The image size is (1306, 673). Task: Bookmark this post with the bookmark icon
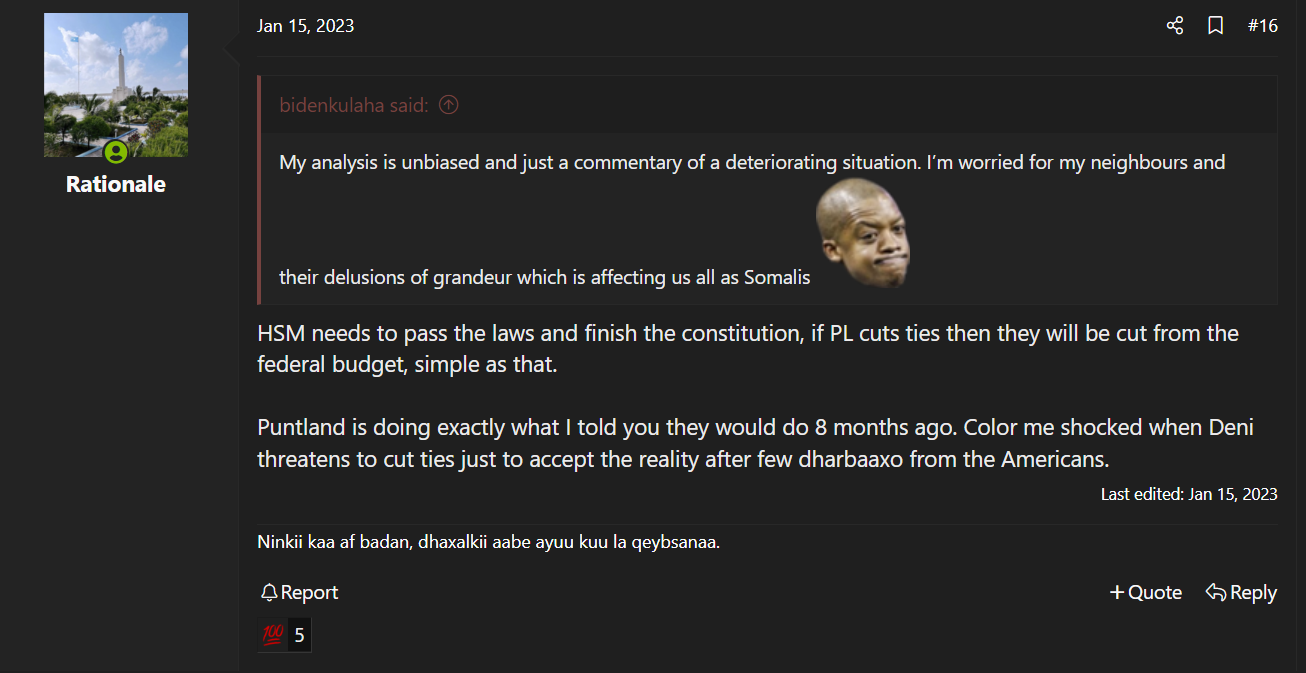click(x=1215, y=26)
